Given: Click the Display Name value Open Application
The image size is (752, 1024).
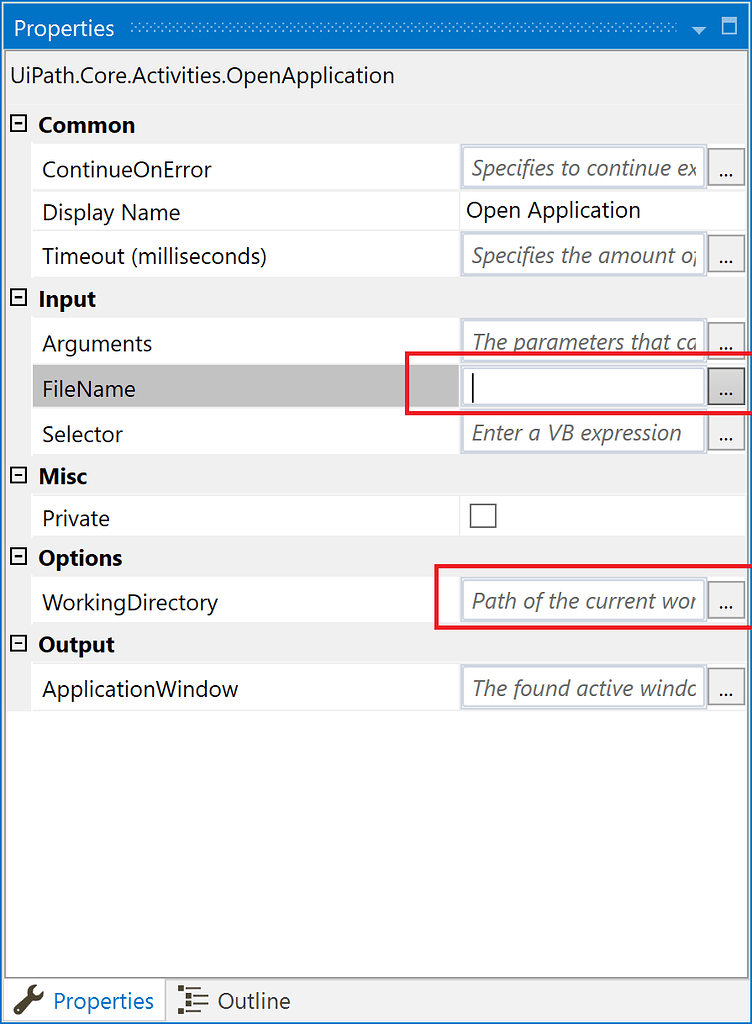Looking at the screenshot, I should coord(552,210).
